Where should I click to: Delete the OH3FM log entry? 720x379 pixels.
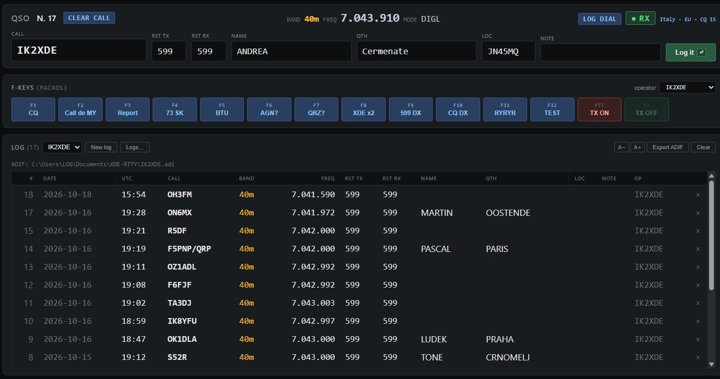point(698,195)
